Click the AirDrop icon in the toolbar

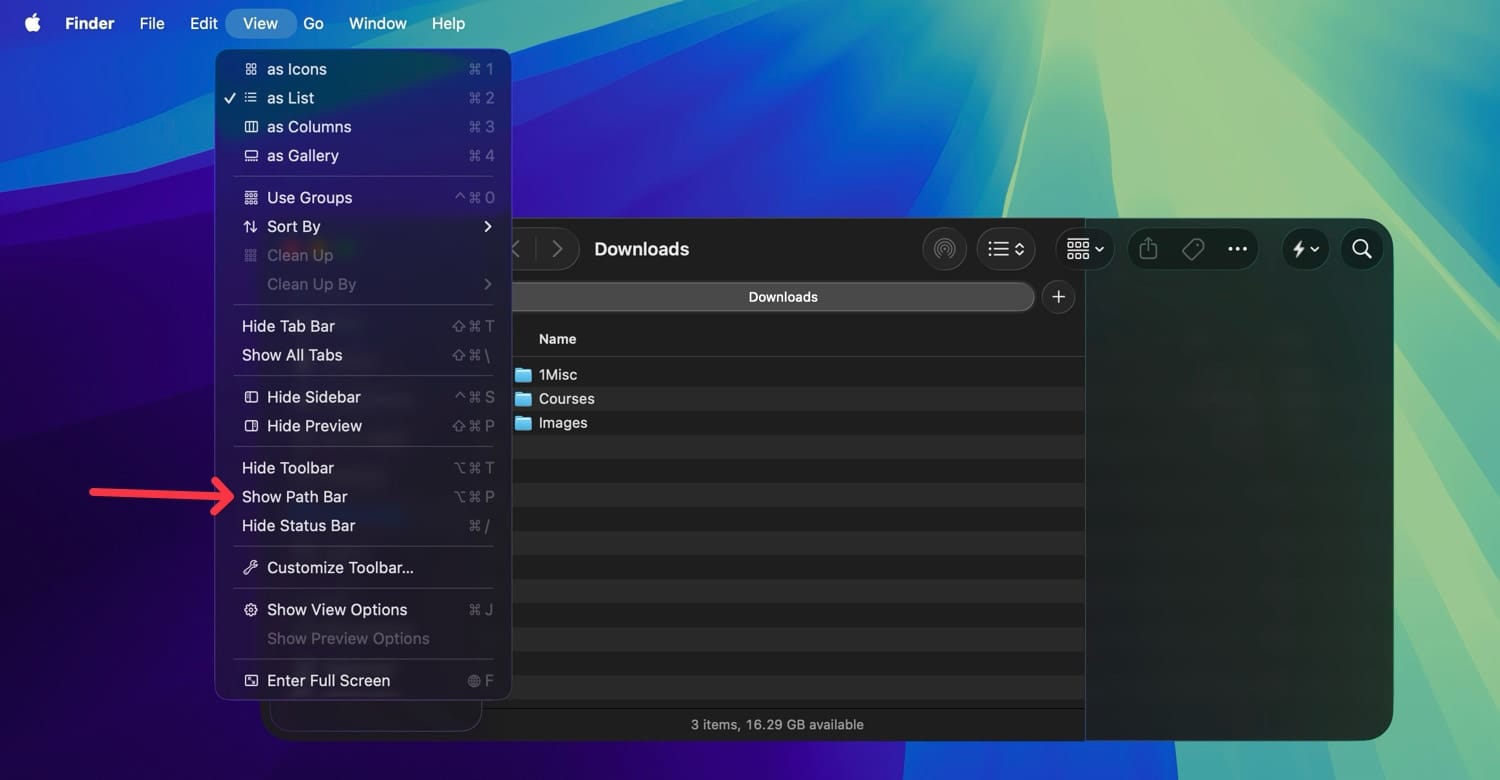click(x=944, y=248)
